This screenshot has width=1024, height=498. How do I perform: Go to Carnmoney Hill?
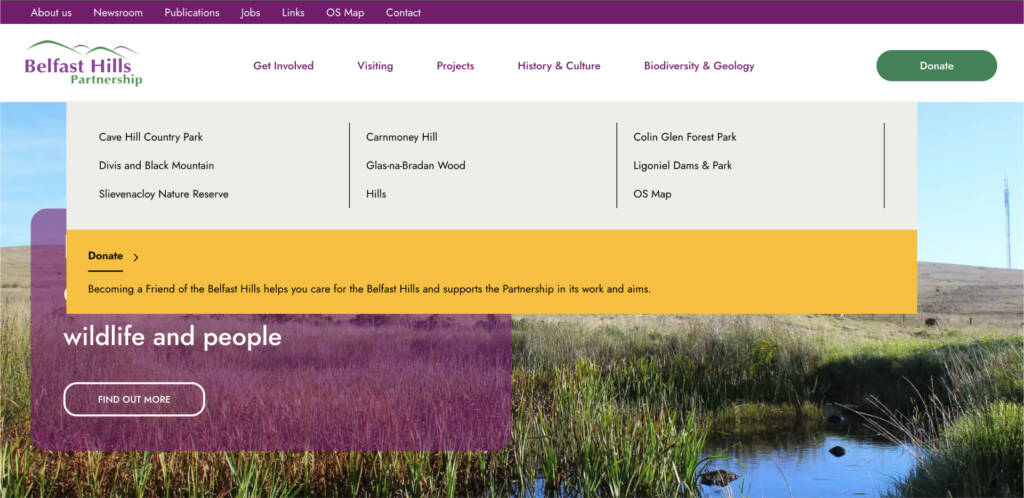(x=402, y=137)
